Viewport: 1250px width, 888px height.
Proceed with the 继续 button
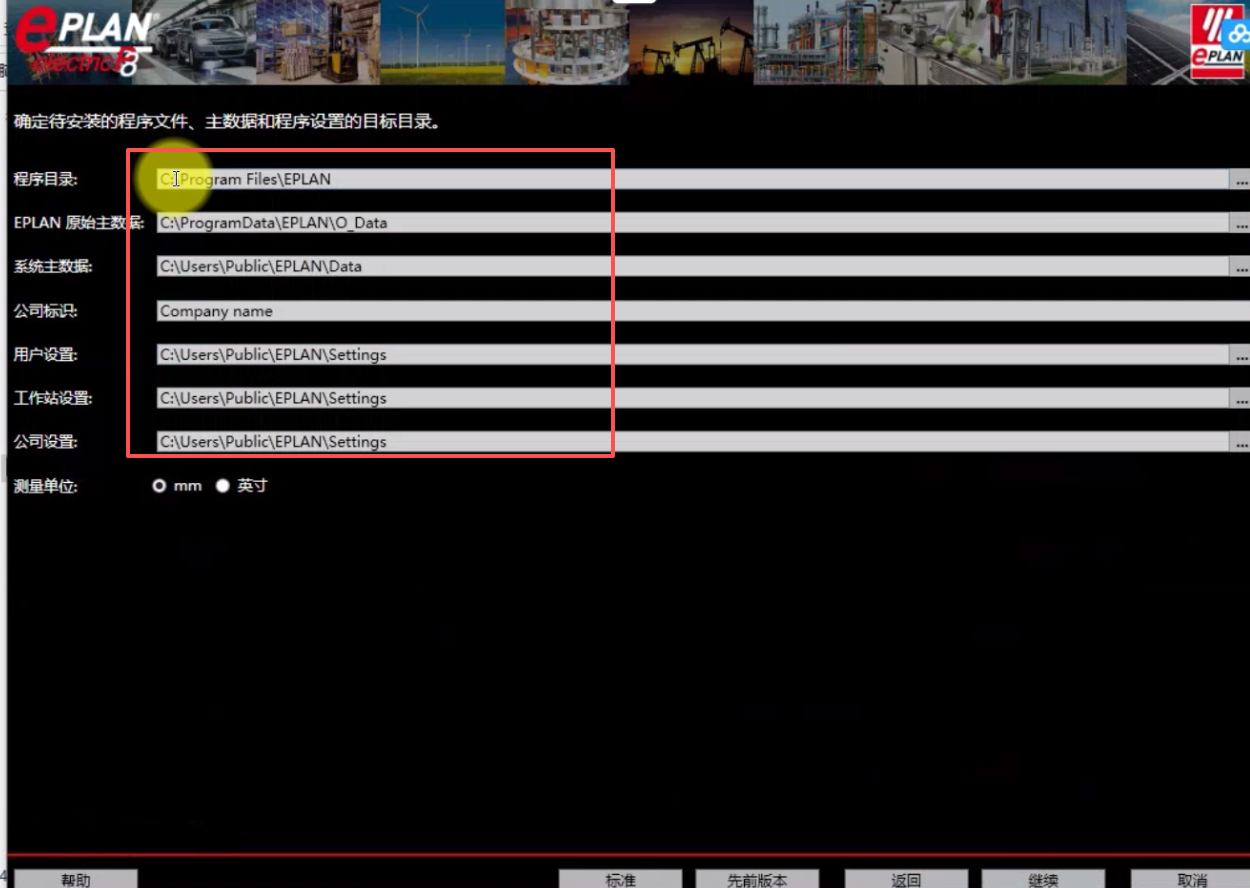(x=1043, y=879)
